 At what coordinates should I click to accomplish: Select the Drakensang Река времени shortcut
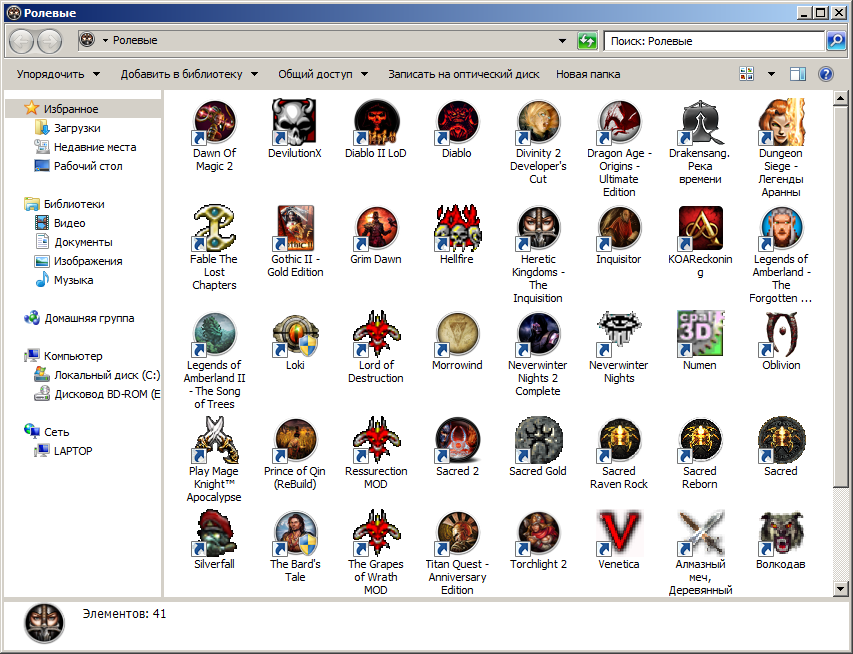700,122
